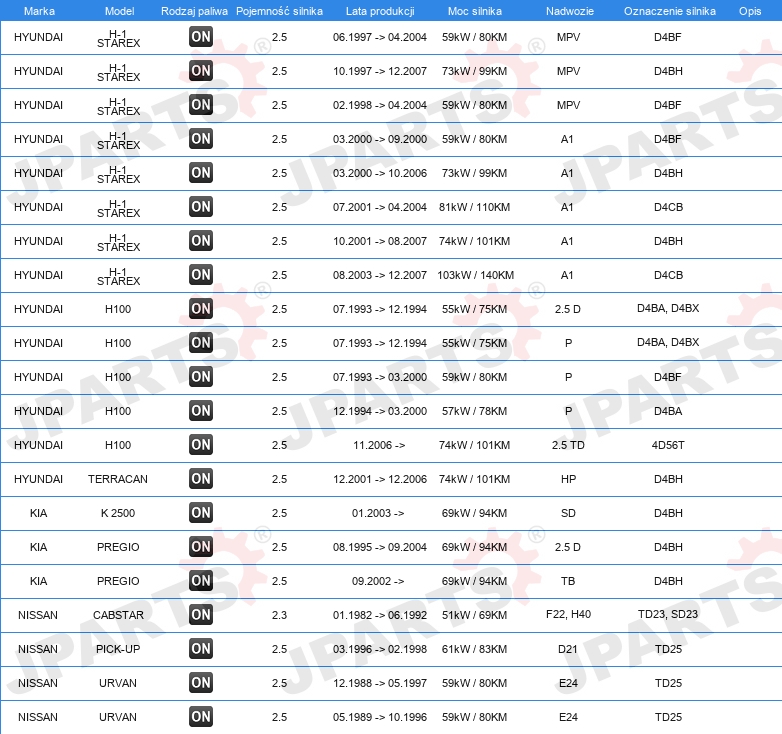782x734 pixels.
Task: Click production dates 12.2001 -> 12.2006
Action: (x=380, y=479)
